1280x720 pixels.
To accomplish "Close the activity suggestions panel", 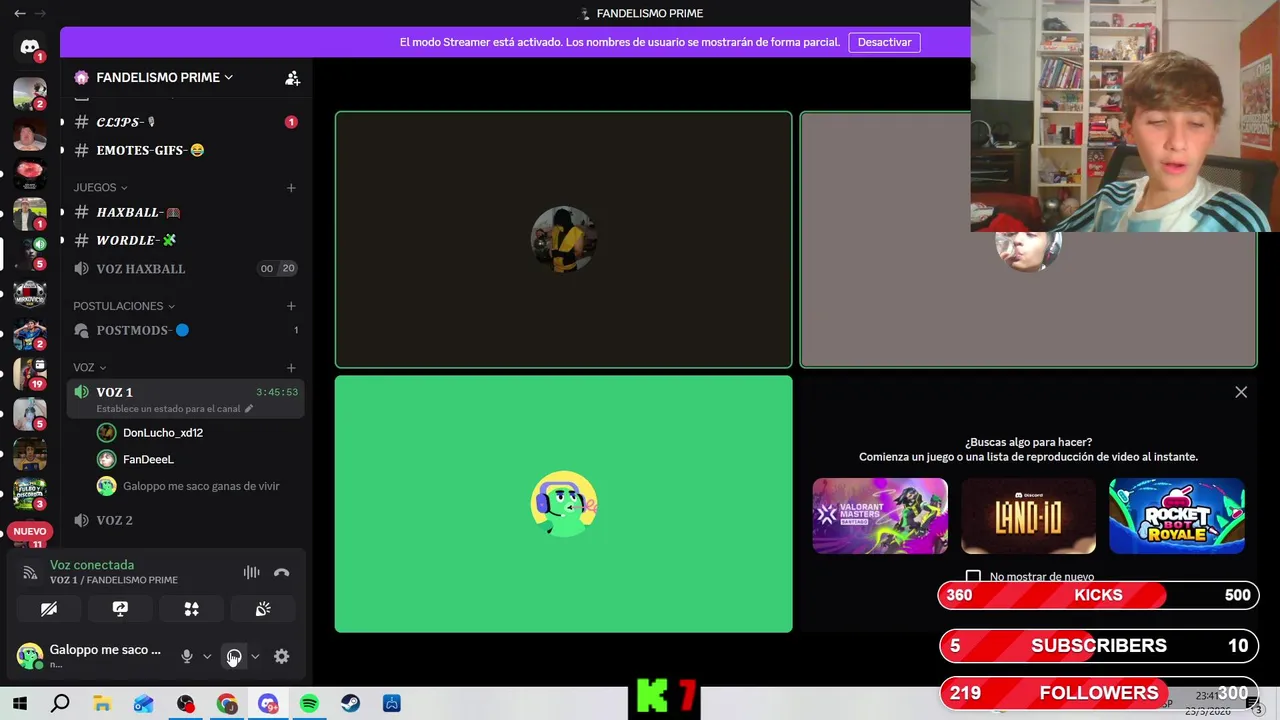I will (1241, 392).
